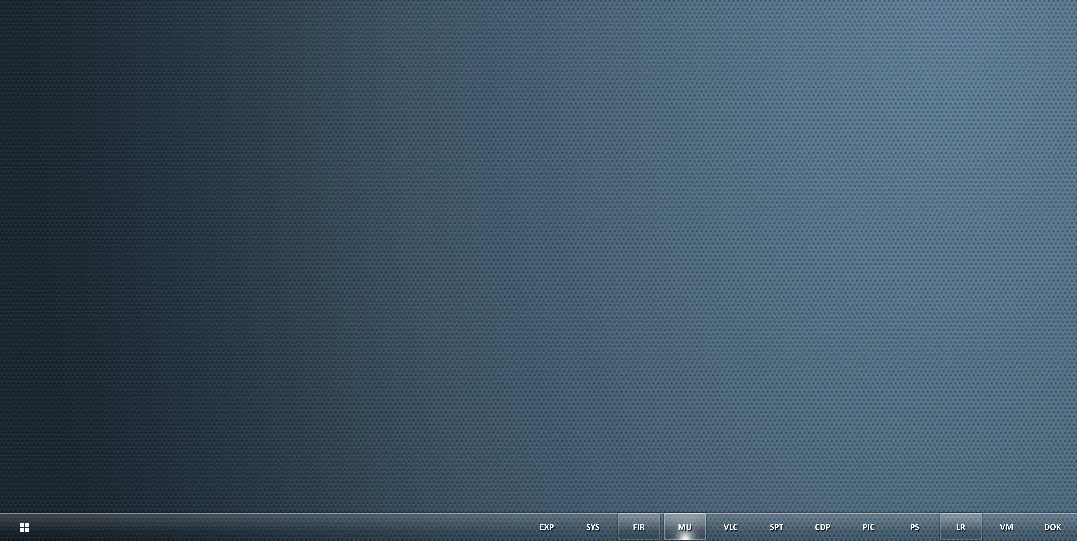This screenshot has width=1077, height=541.
Task: Launch the EXP taskbar shortcut
Action: pos(547,527)
